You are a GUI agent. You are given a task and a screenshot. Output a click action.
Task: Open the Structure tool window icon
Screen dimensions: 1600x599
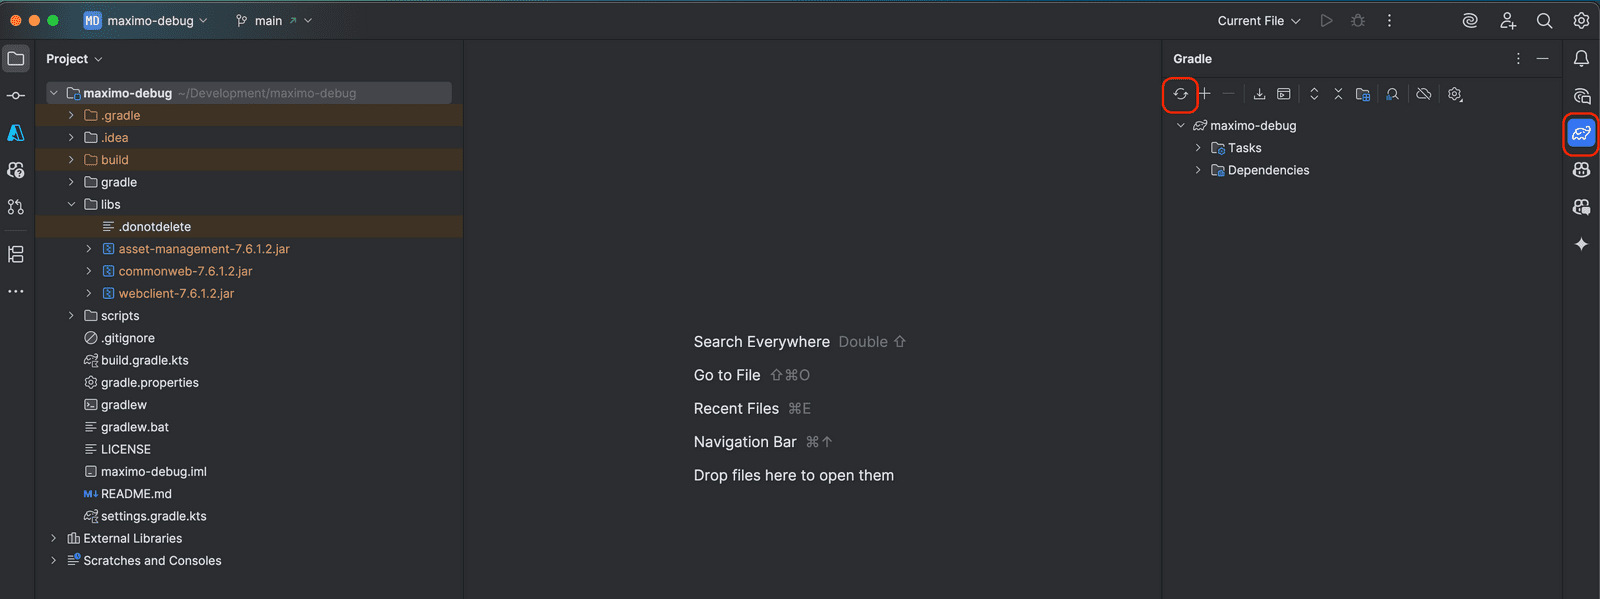[15, 254]
